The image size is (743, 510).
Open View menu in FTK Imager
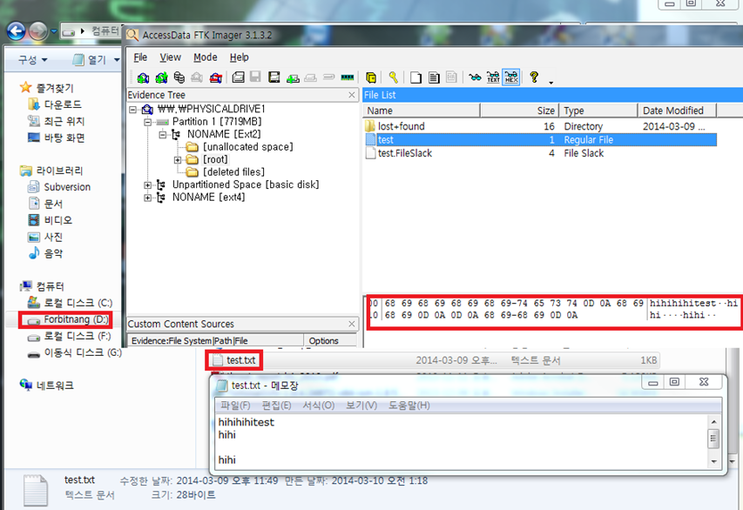[x=170, y=57]
